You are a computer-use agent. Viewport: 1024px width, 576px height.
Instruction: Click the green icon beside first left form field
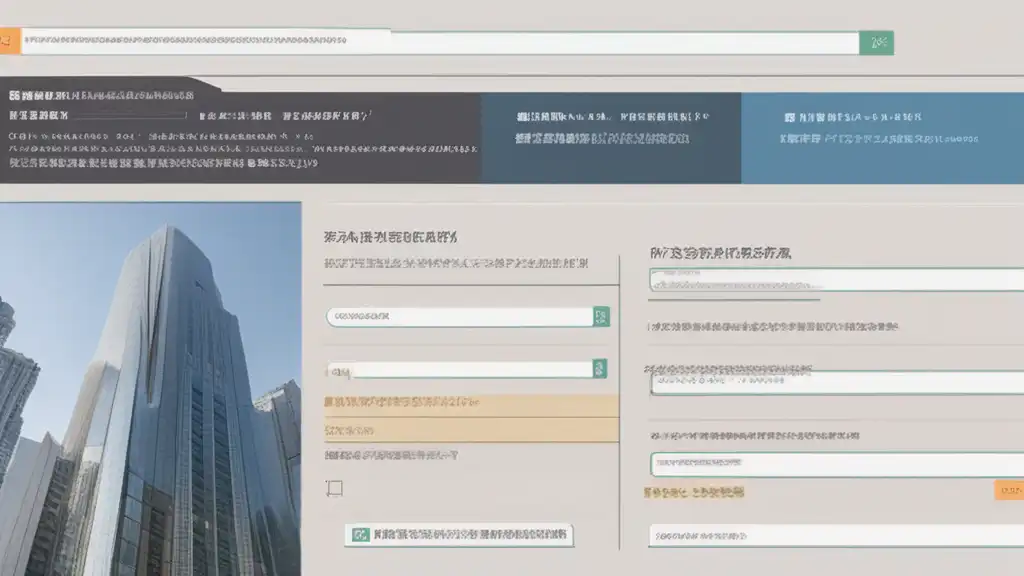601,317
